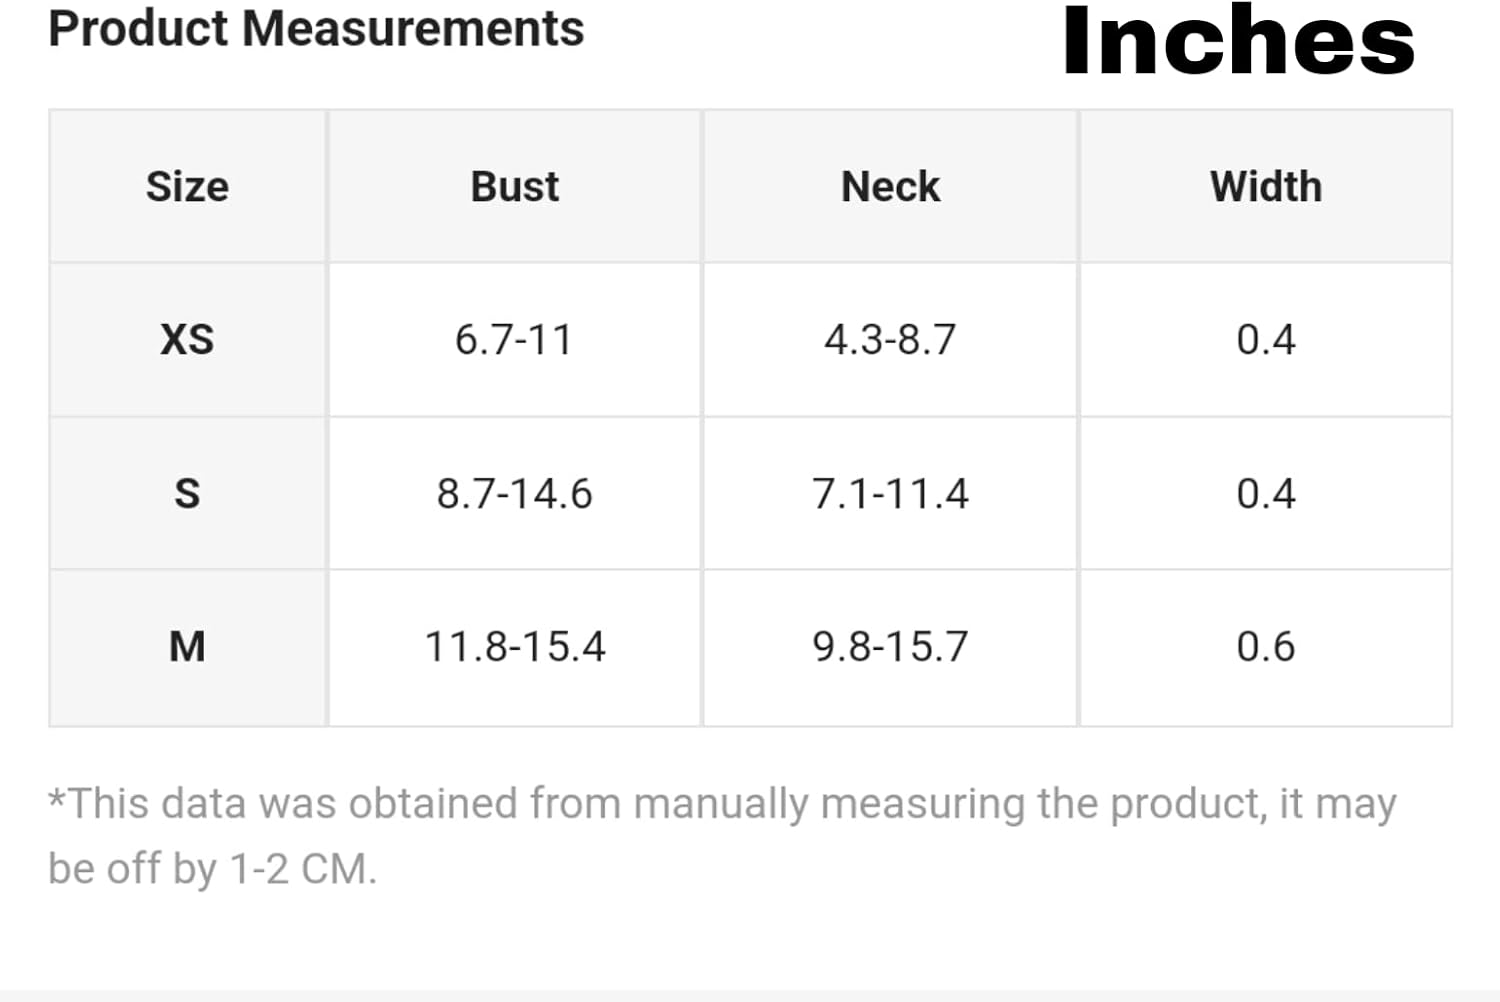Click the Neck column header
This screenshot has height=1002, width=1500.
click(890, 187)
